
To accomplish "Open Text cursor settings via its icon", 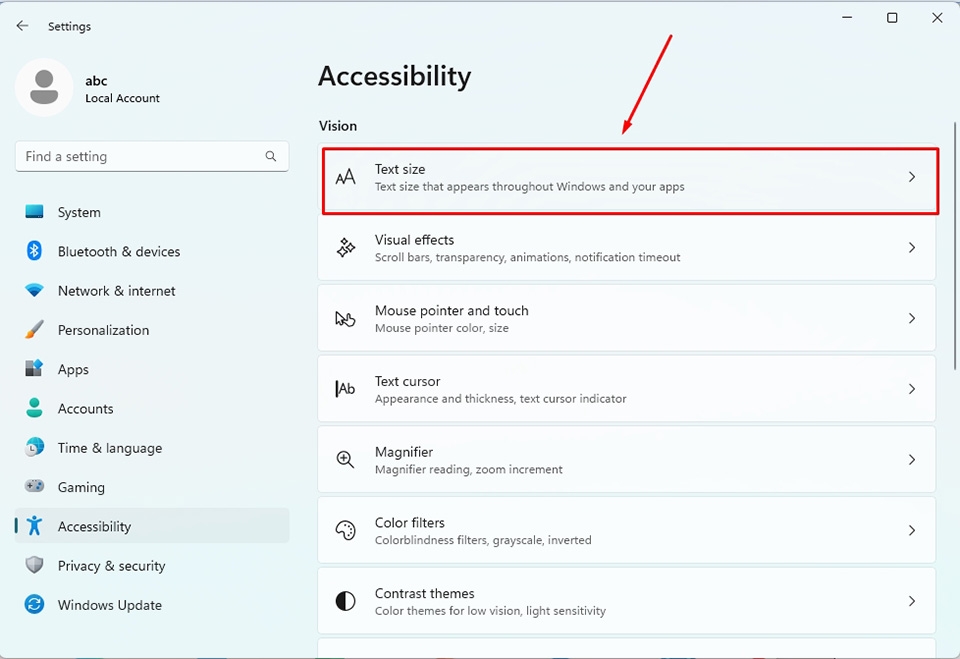I will 345,388.
